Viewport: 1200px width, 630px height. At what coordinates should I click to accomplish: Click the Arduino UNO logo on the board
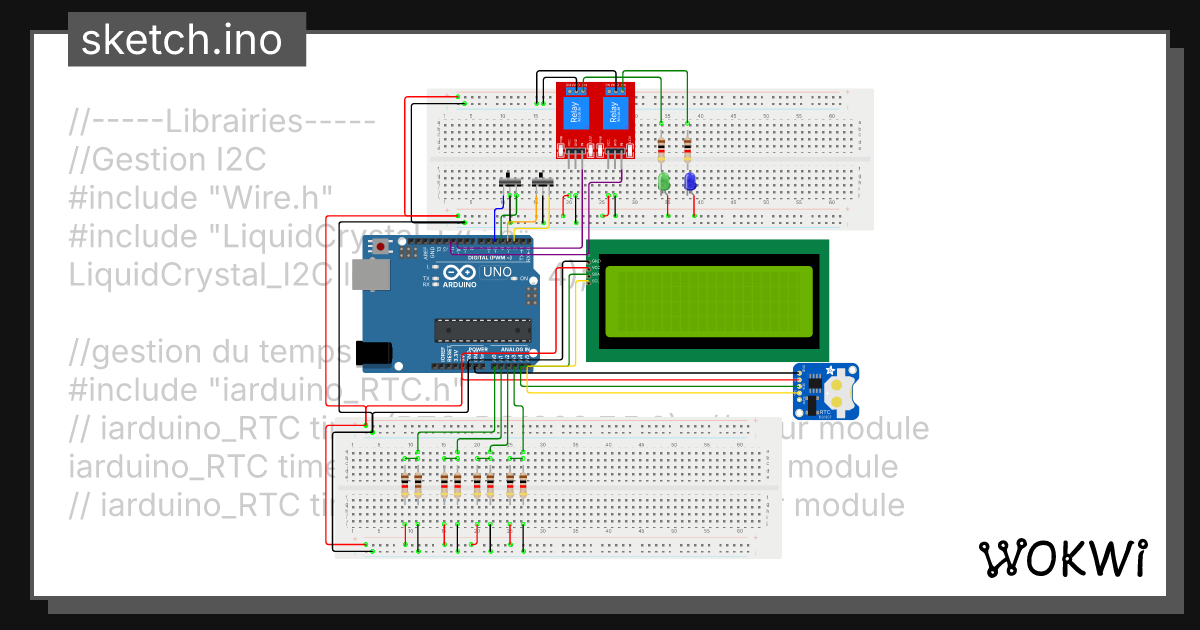point(478,275)
